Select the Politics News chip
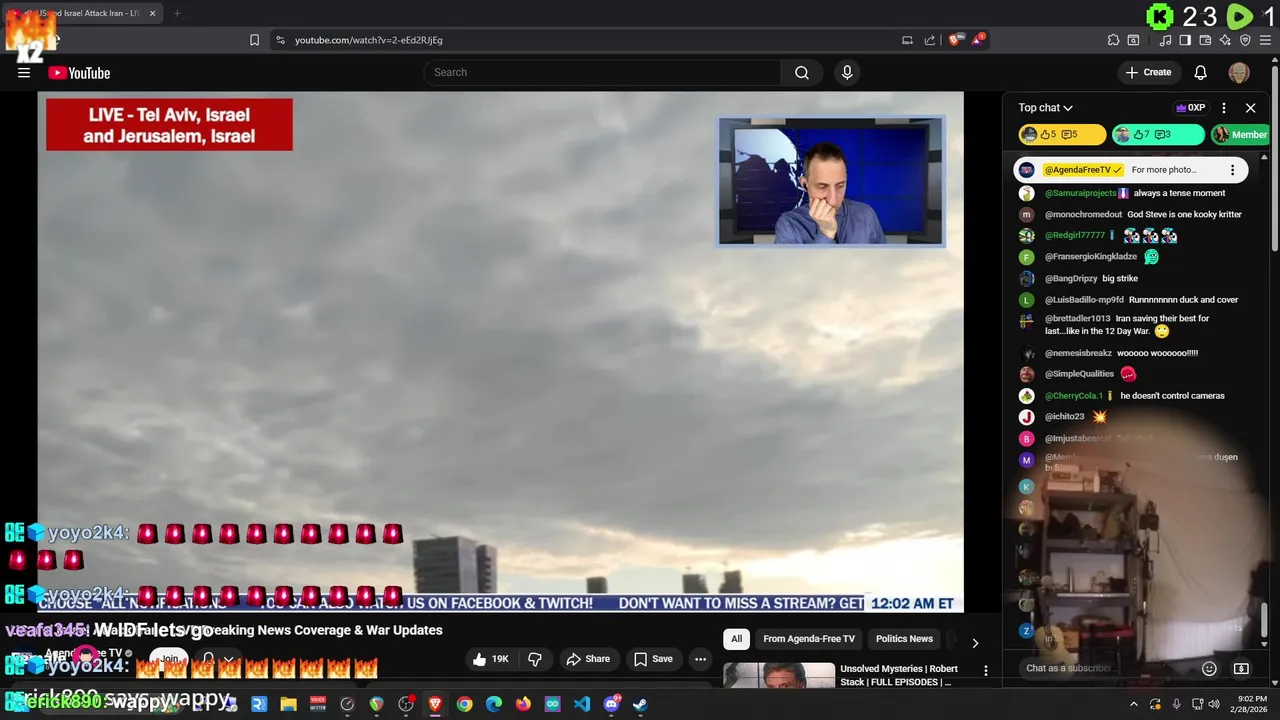 [x=904, y=639]
